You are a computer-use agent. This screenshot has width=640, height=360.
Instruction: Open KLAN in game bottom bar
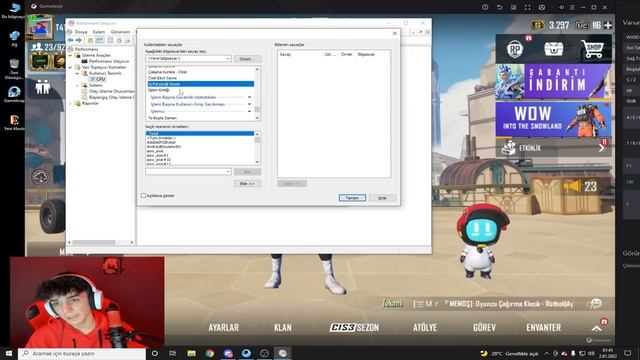pyautogui.click(x=282, y=327)
